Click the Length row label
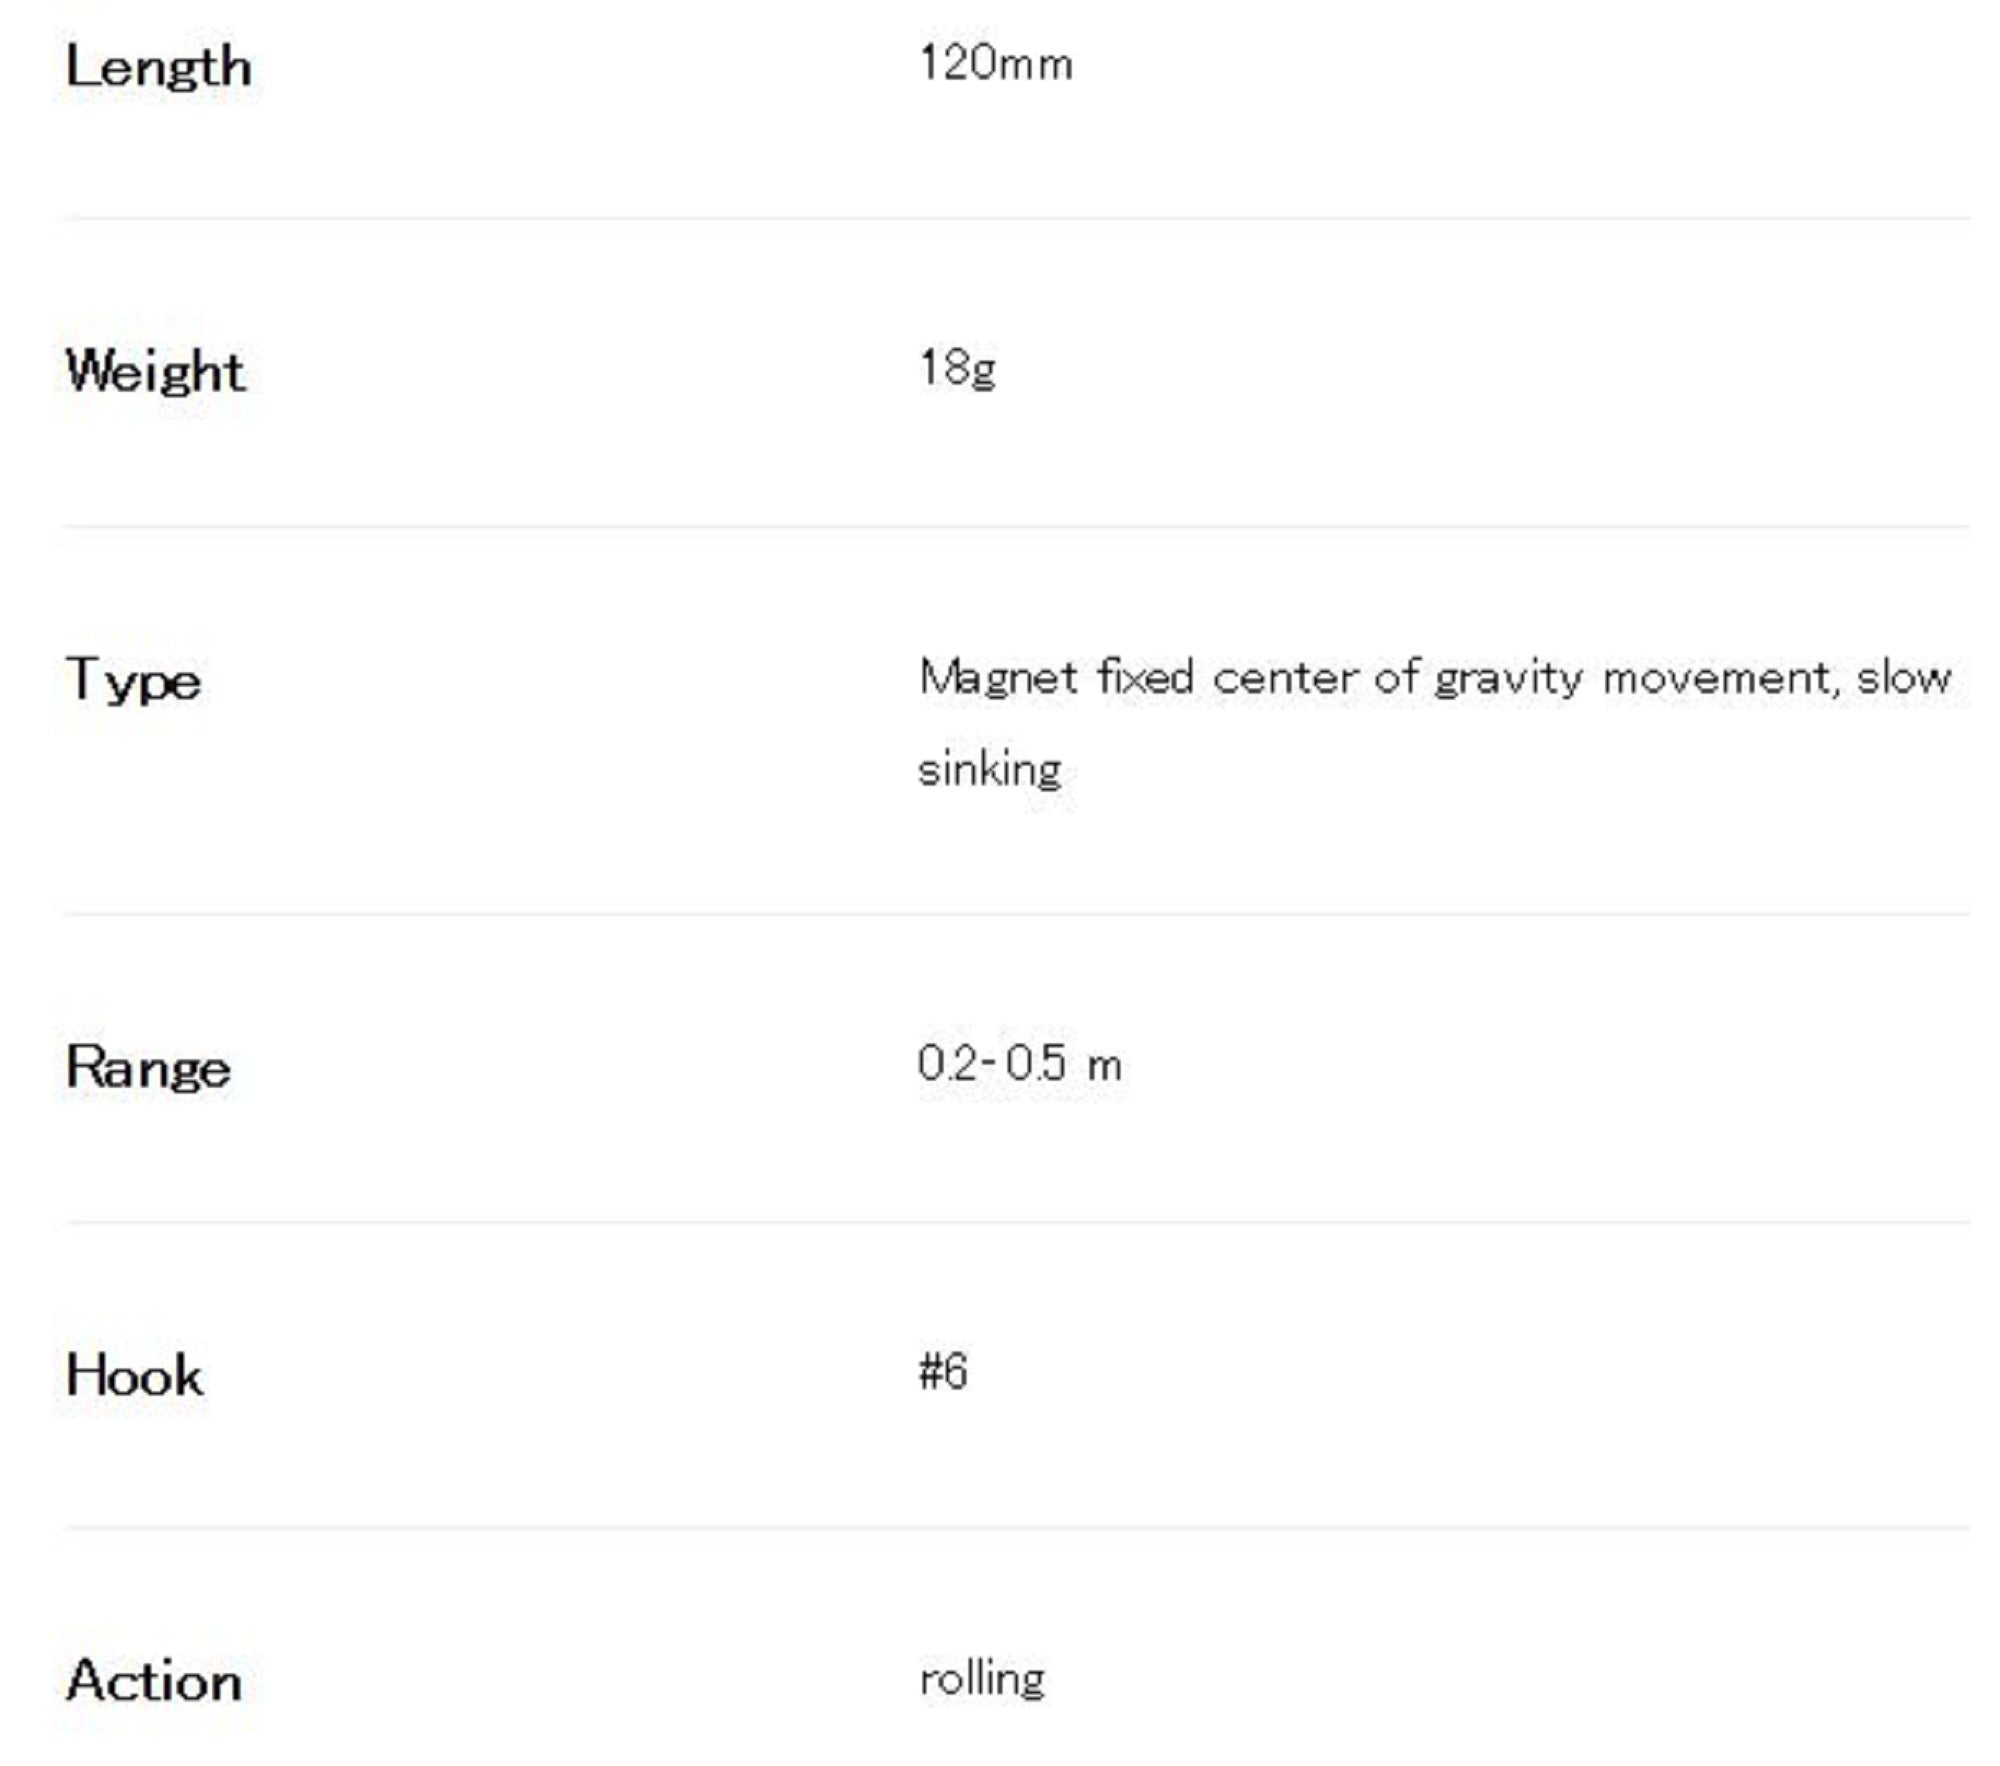This screenshot has width=2000, height=1766. pos(158,68)
